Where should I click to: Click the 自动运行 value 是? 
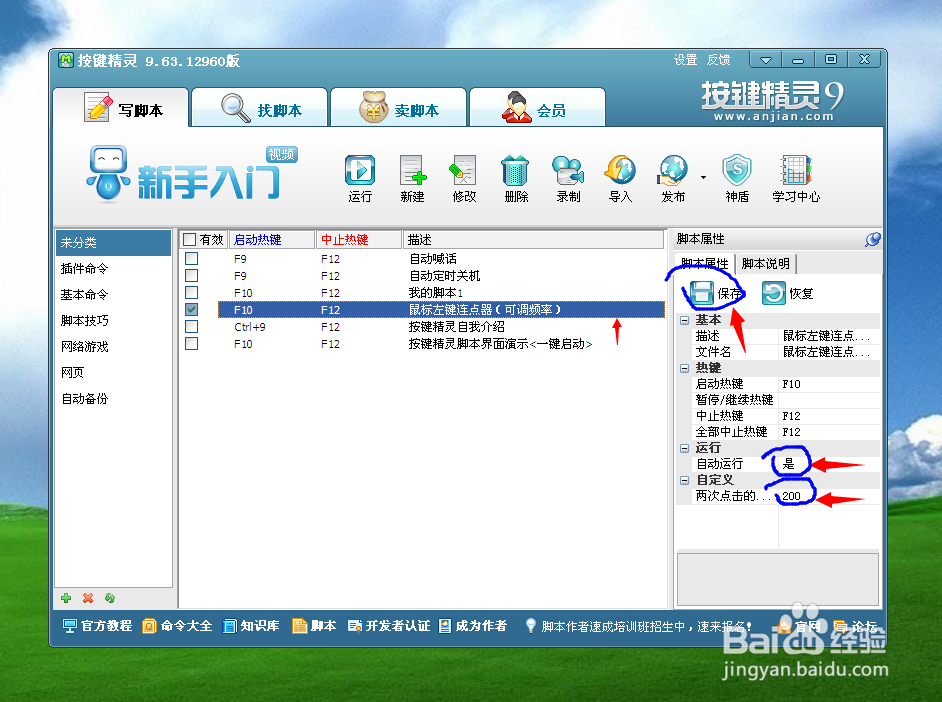point(830,464)
